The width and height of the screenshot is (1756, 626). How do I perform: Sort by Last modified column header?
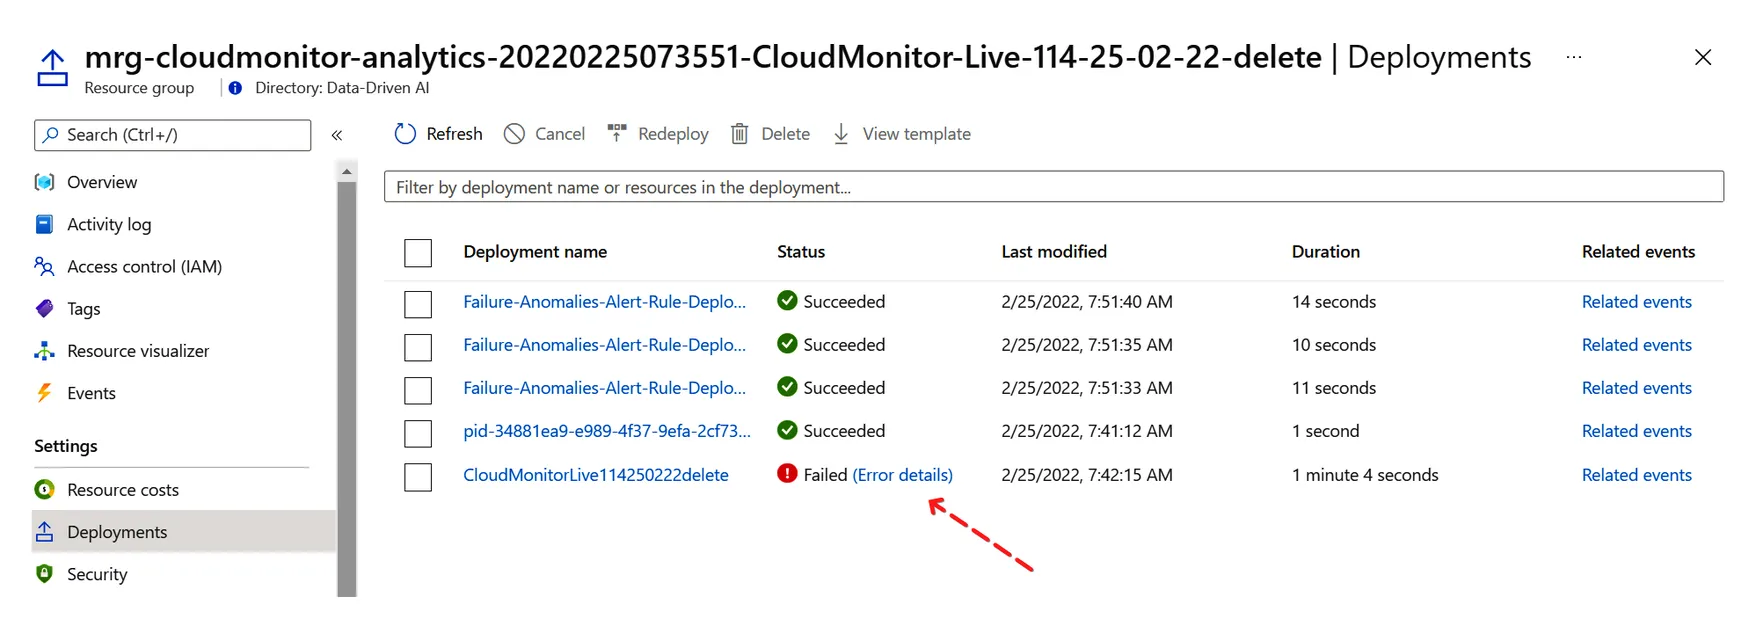pyautogui.click(x=1054, y=252)
